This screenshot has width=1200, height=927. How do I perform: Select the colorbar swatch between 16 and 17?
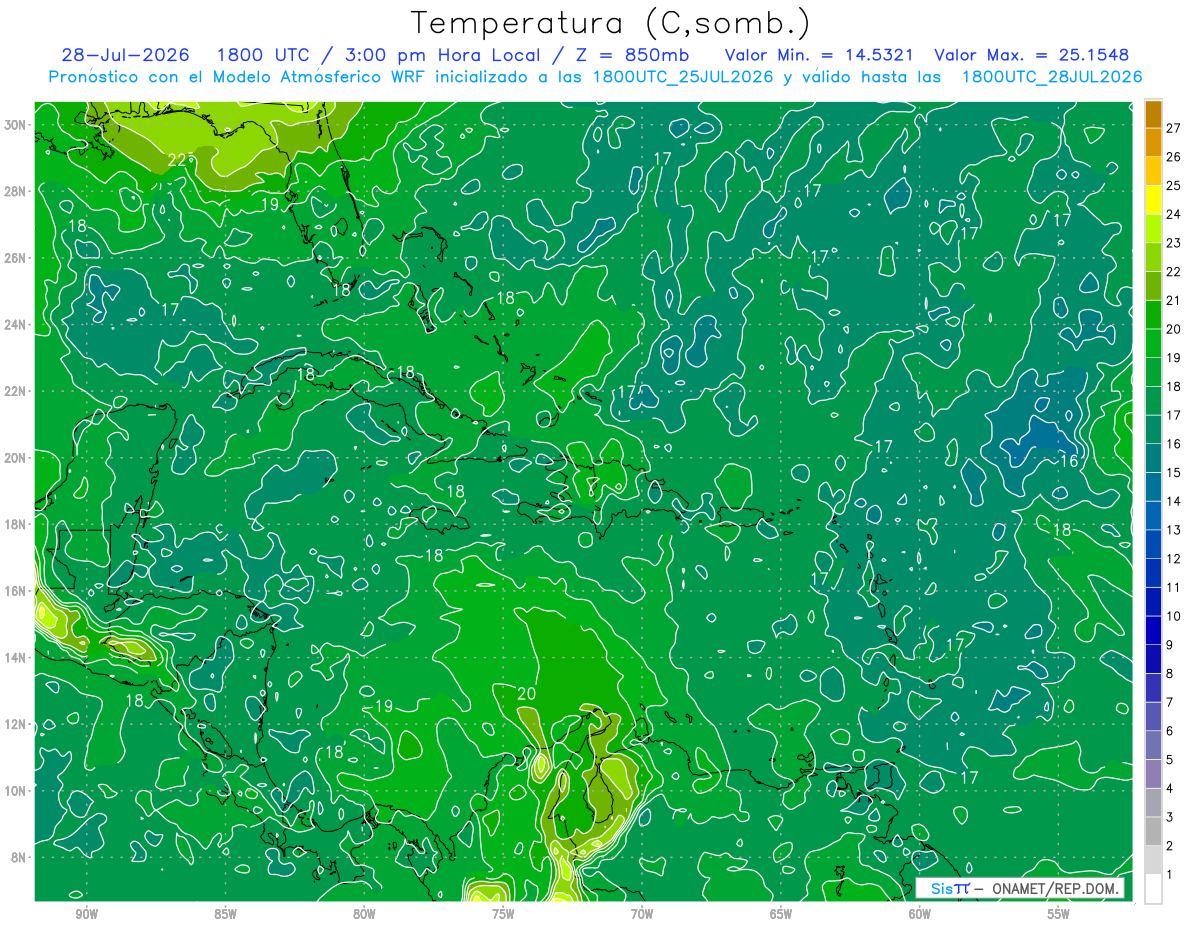pos(1153,429)
